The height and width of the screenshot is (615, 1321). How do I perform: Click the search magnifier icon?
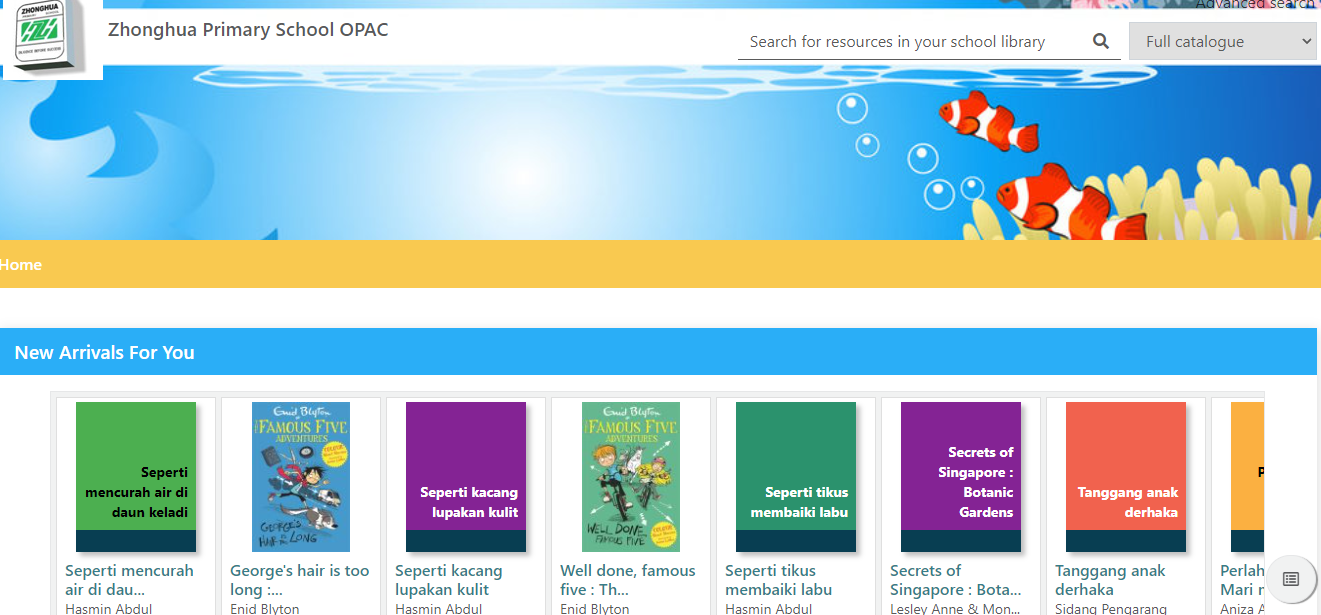1101,41
